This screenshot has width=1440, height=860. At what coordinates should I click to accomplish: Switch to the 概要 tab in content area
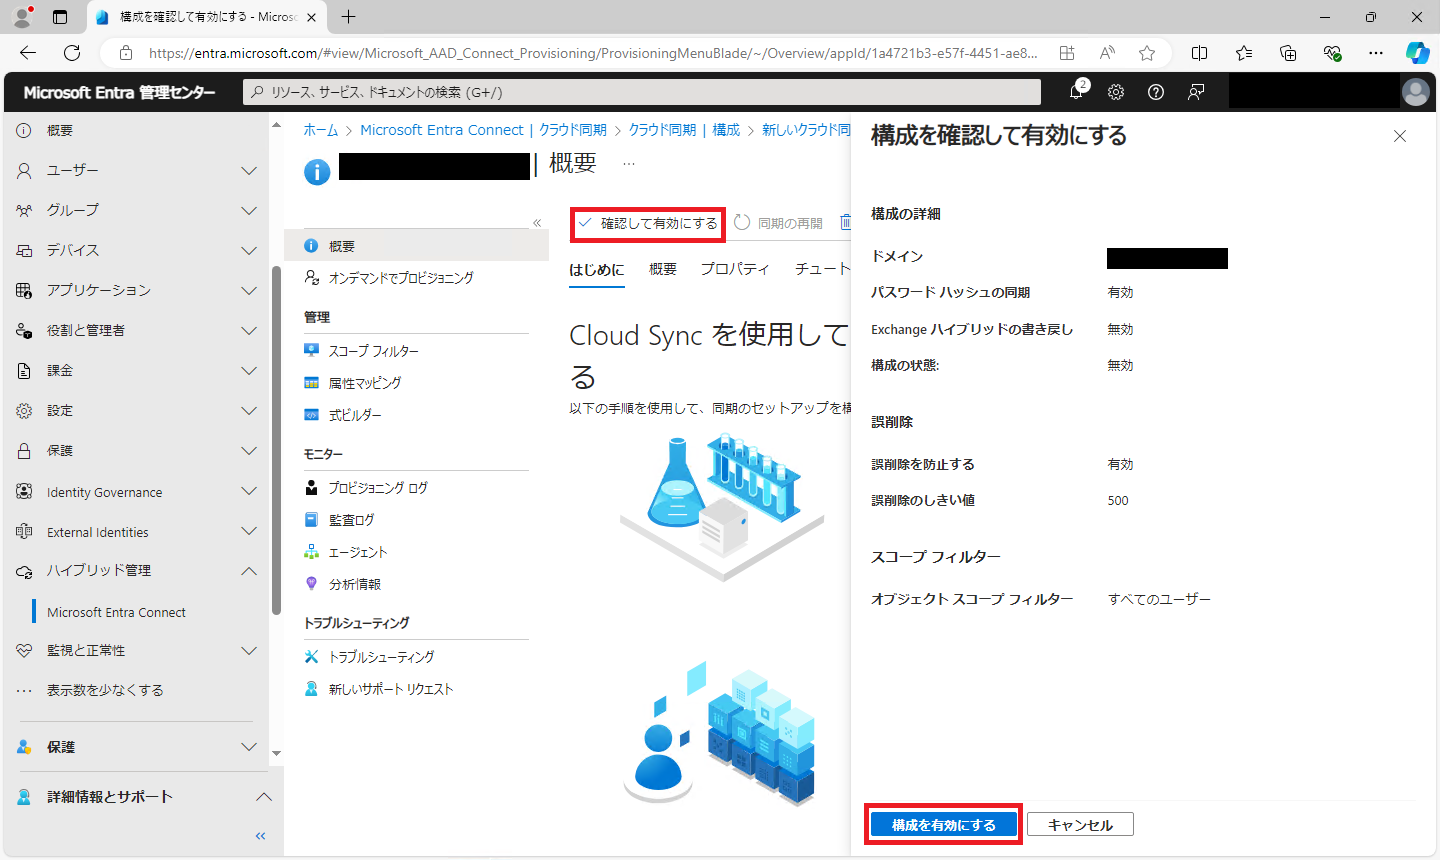[x=663, y=269]
